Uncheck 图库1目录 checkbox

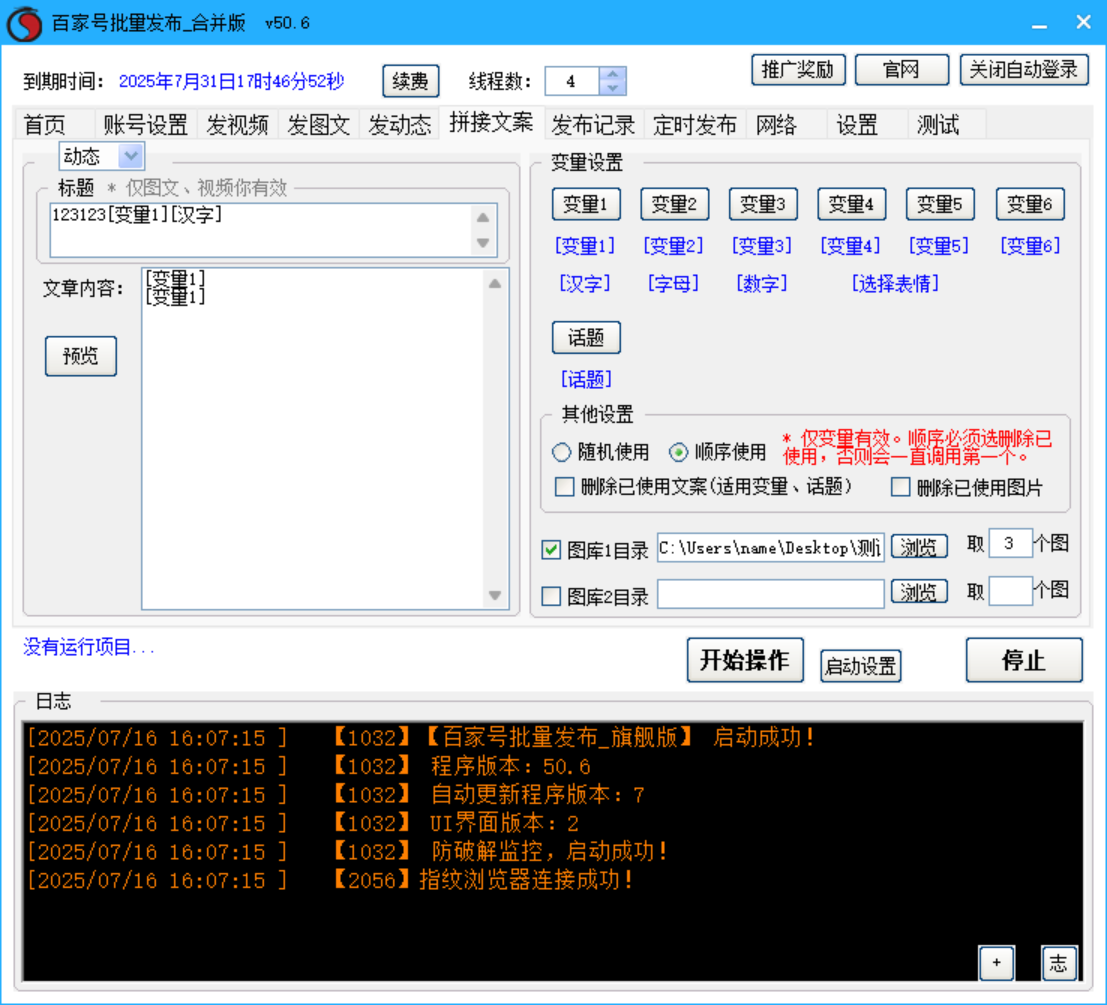(551, 549)
